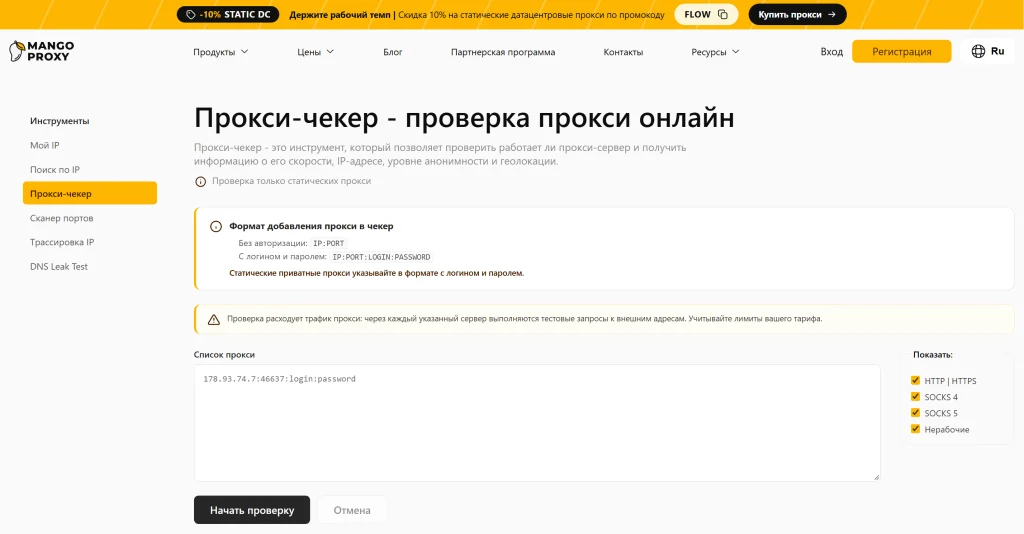This screenshot has width=1024, height=534.
Task: Toggle the HTTP | HTTPS checkbox
Action: click(915, 380)
